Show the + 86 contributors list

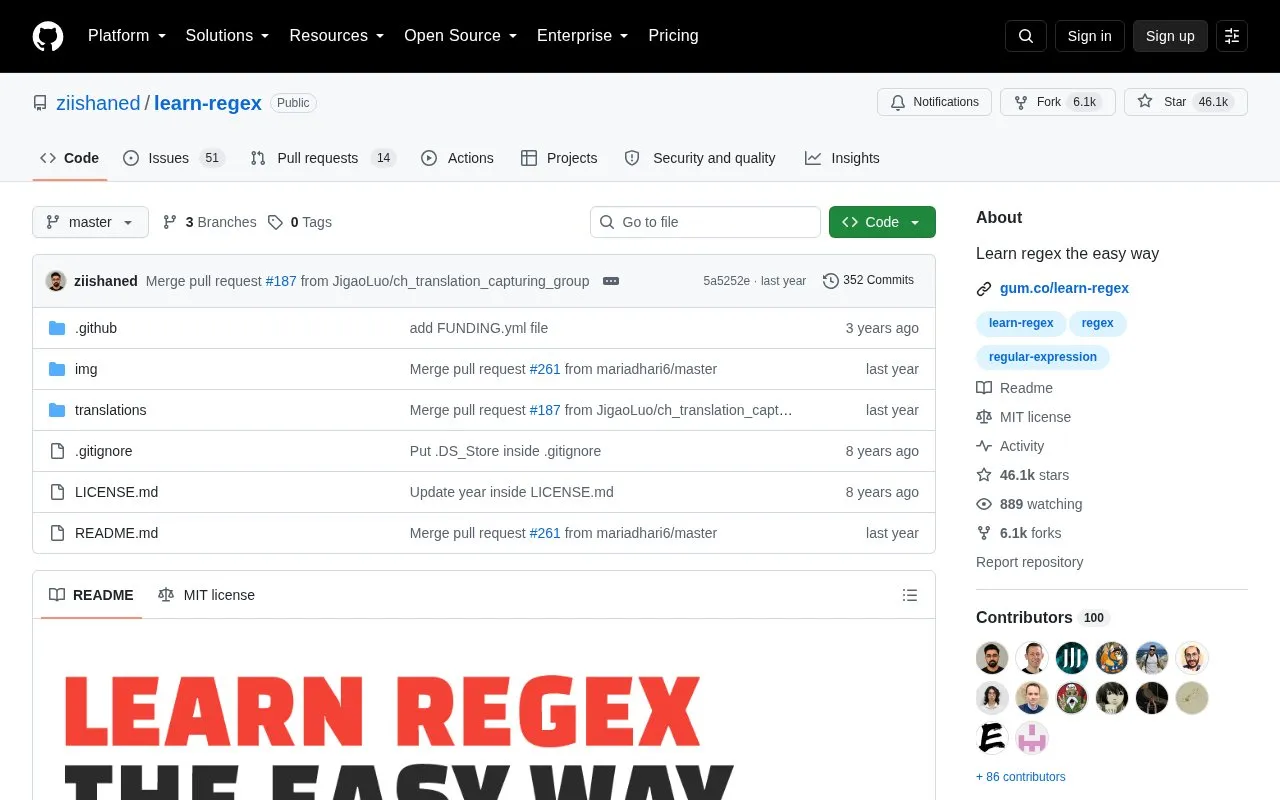coord(1021,777)
